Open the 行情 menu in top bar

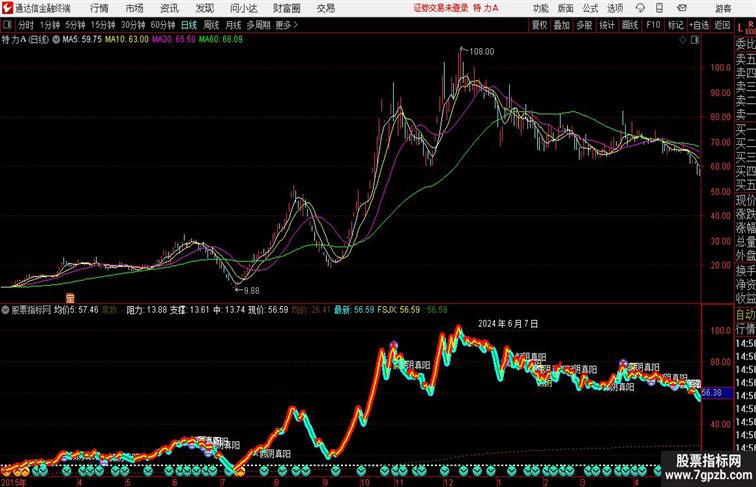99,8
